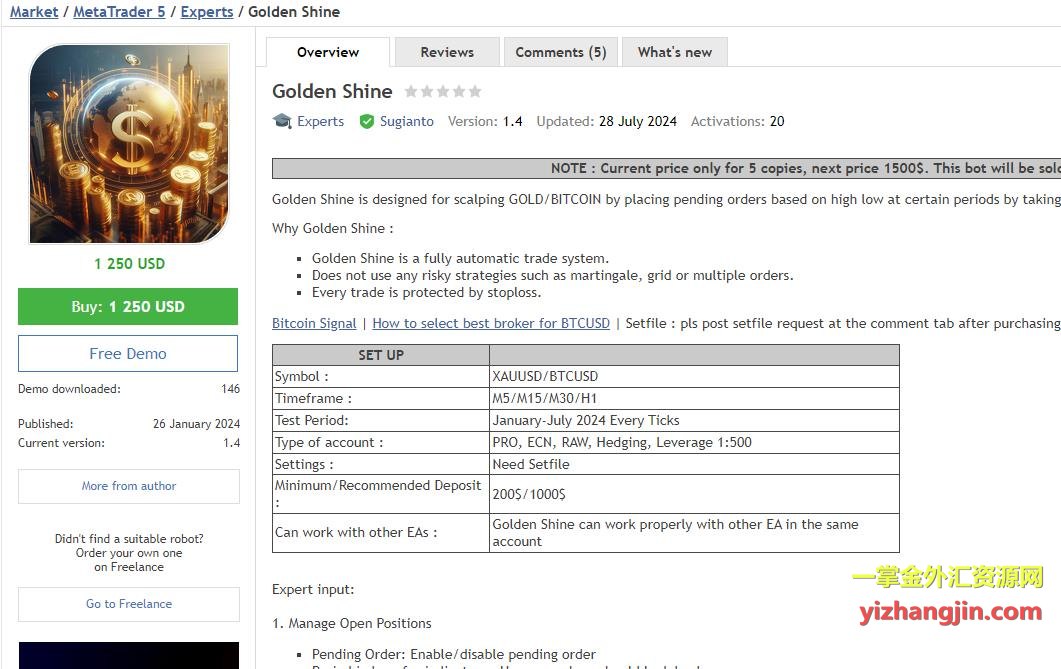The height and width of the screenshot is (669, 1061).
Task: Open the Bitcoin Signal link
Action: 314,323
